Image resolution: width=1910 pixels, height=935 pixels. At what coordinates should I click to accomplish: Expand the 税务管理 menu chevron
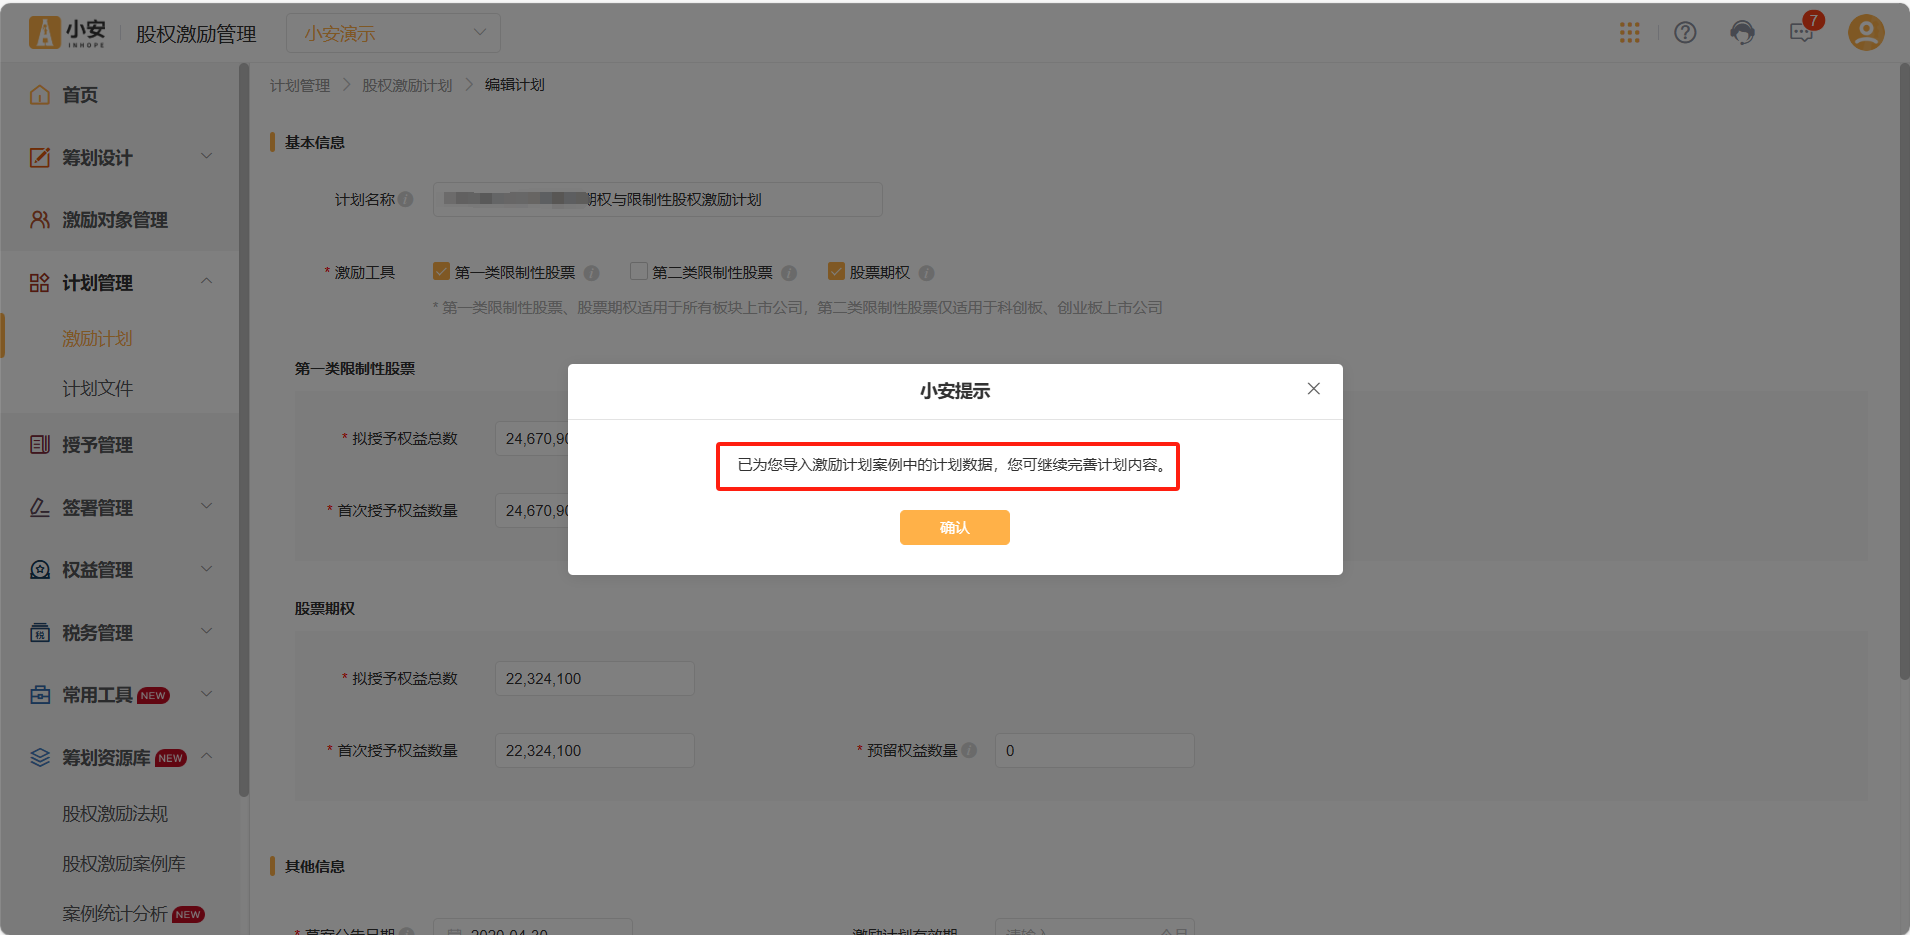pyautogui.click(x=207, y=631)
